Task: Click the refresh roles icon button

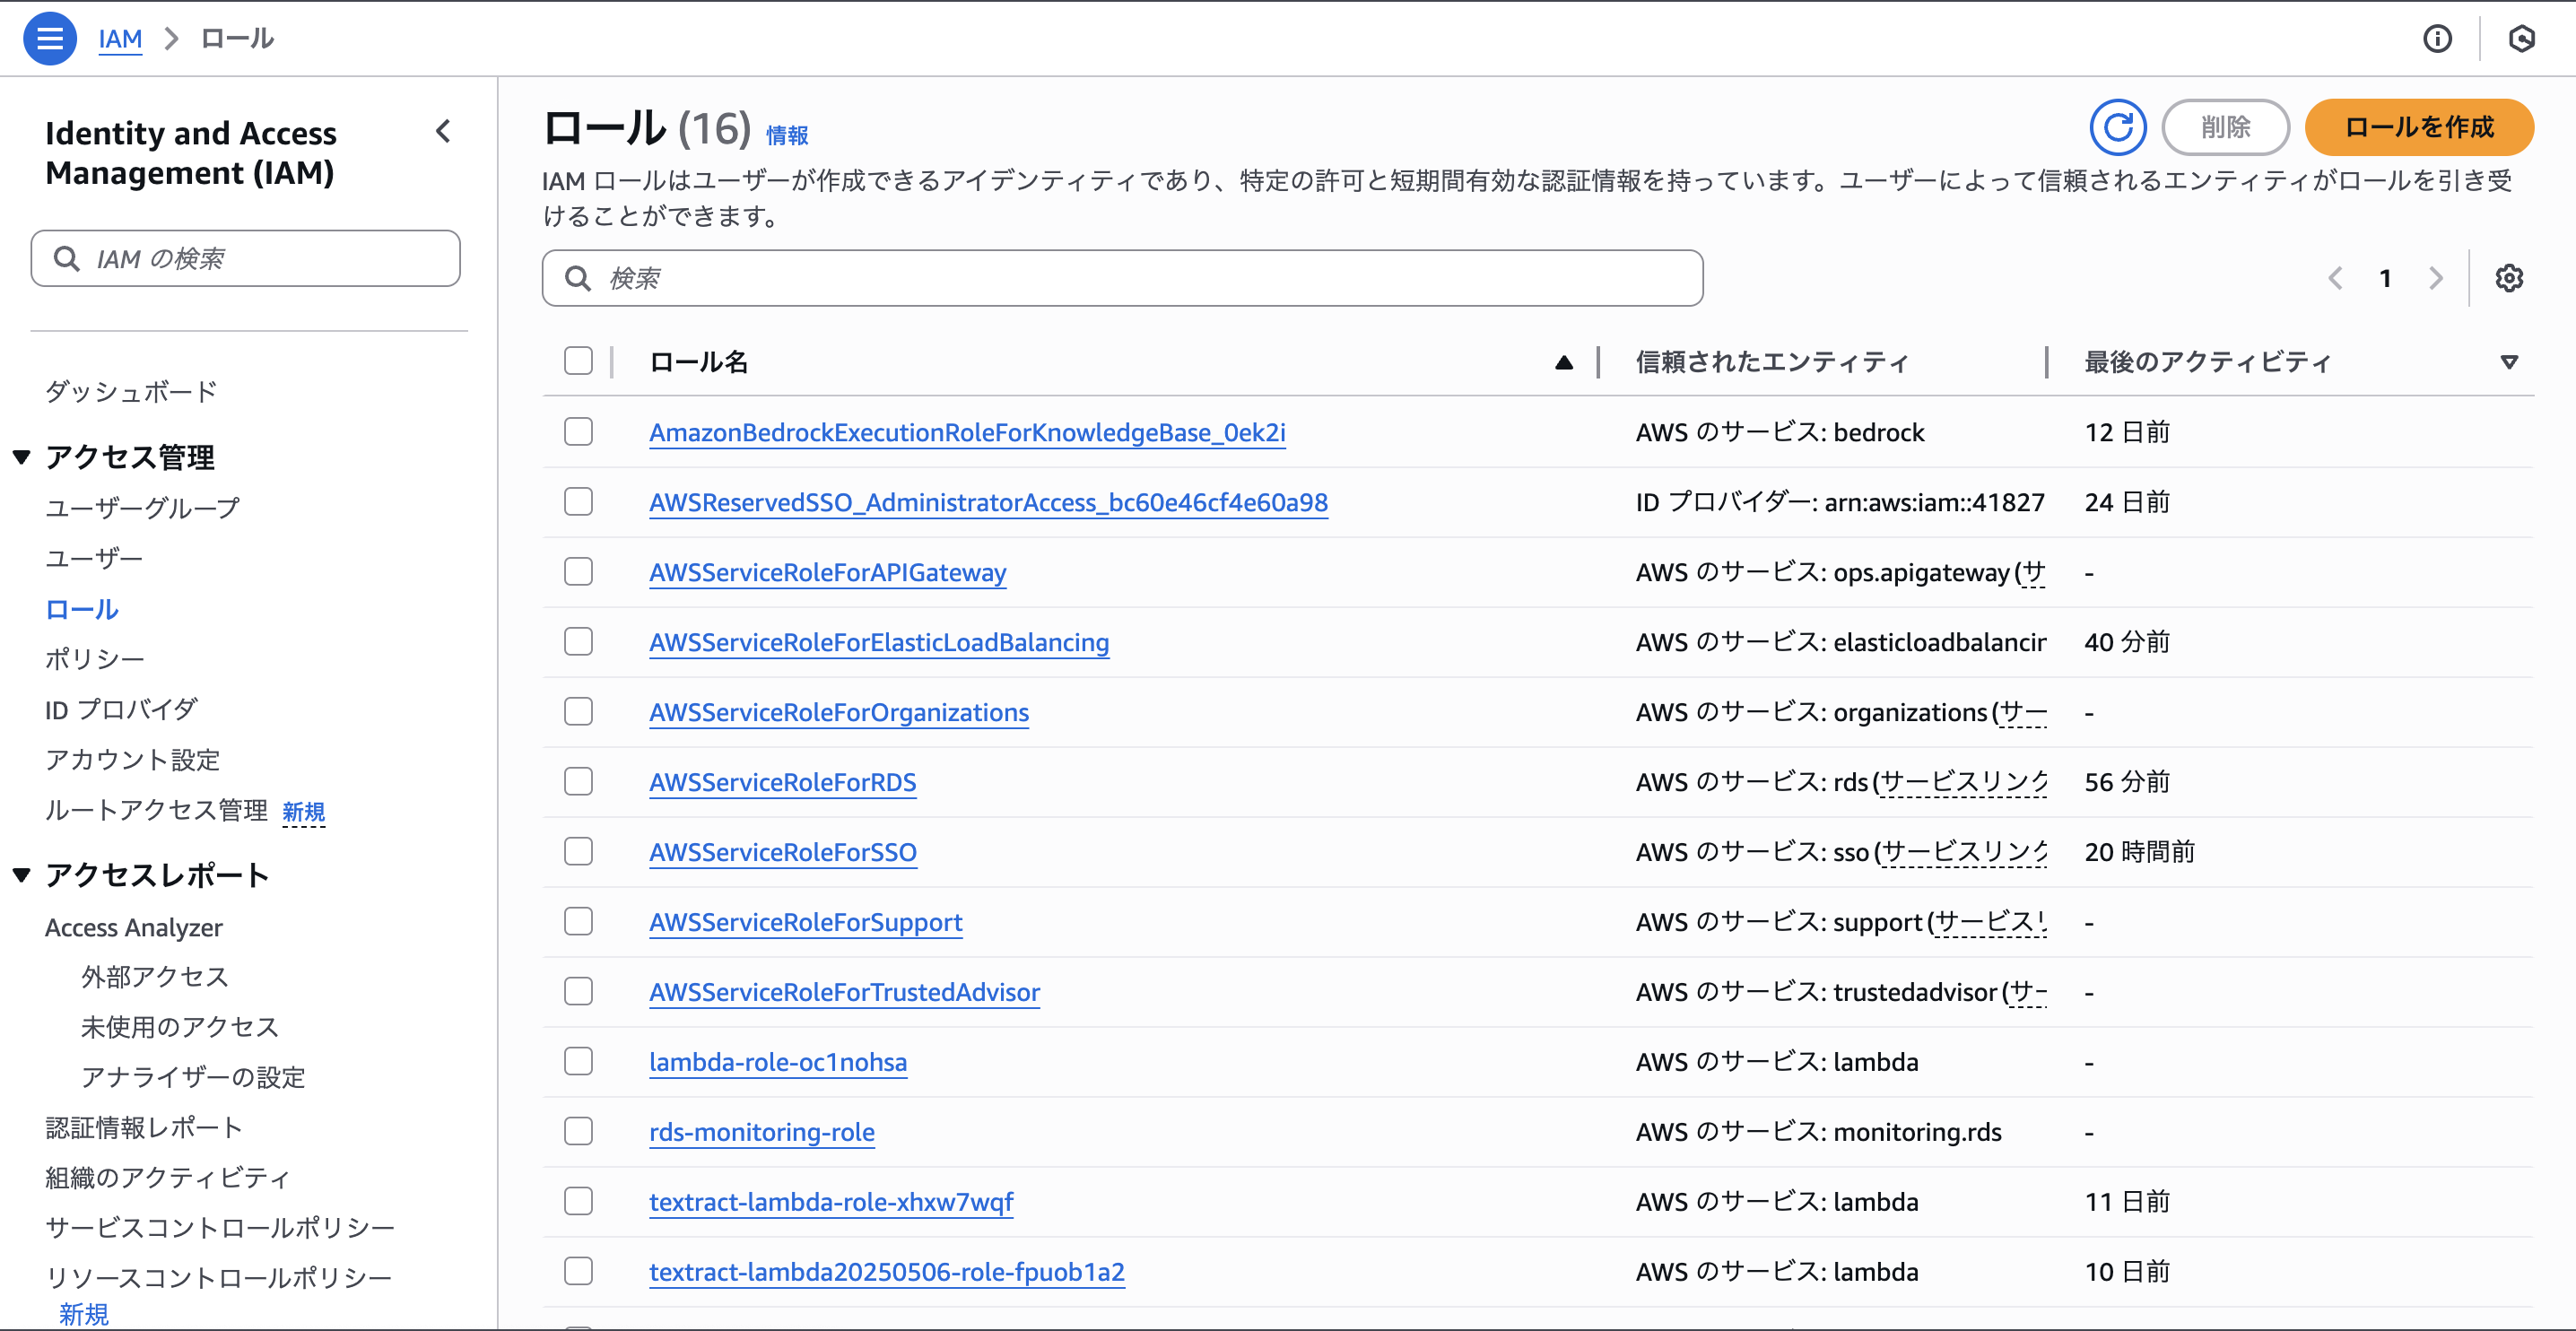Action: point(2117,127)
